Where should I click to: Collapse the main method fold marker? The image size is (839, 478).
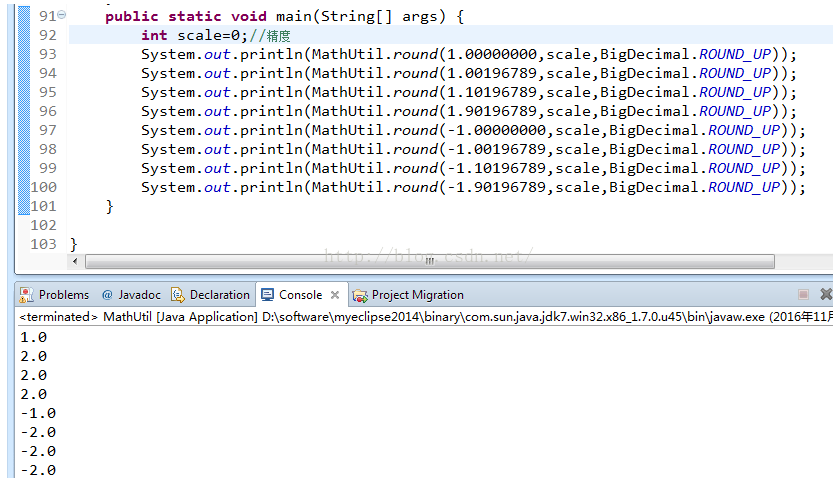tap(62, 15)
